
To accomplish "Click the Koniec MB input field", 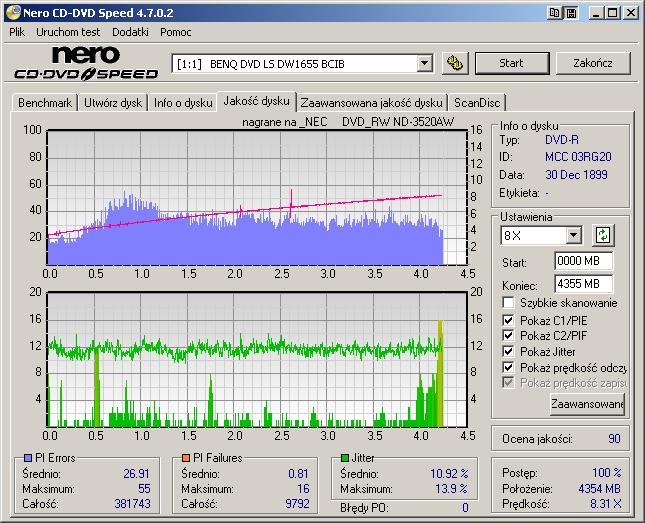I will (583, 284).
